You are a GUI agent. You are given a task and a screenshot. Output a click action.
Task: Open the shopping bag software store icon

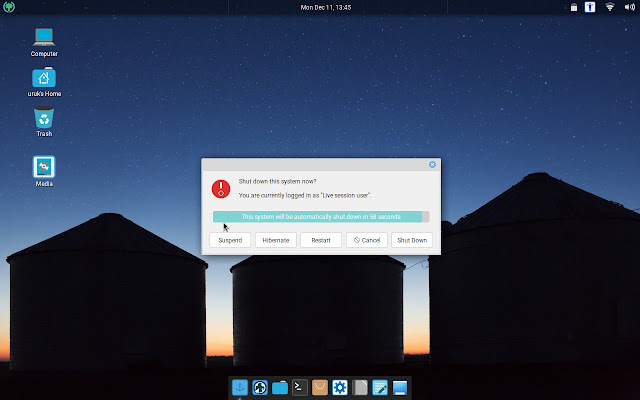[320, 387]
